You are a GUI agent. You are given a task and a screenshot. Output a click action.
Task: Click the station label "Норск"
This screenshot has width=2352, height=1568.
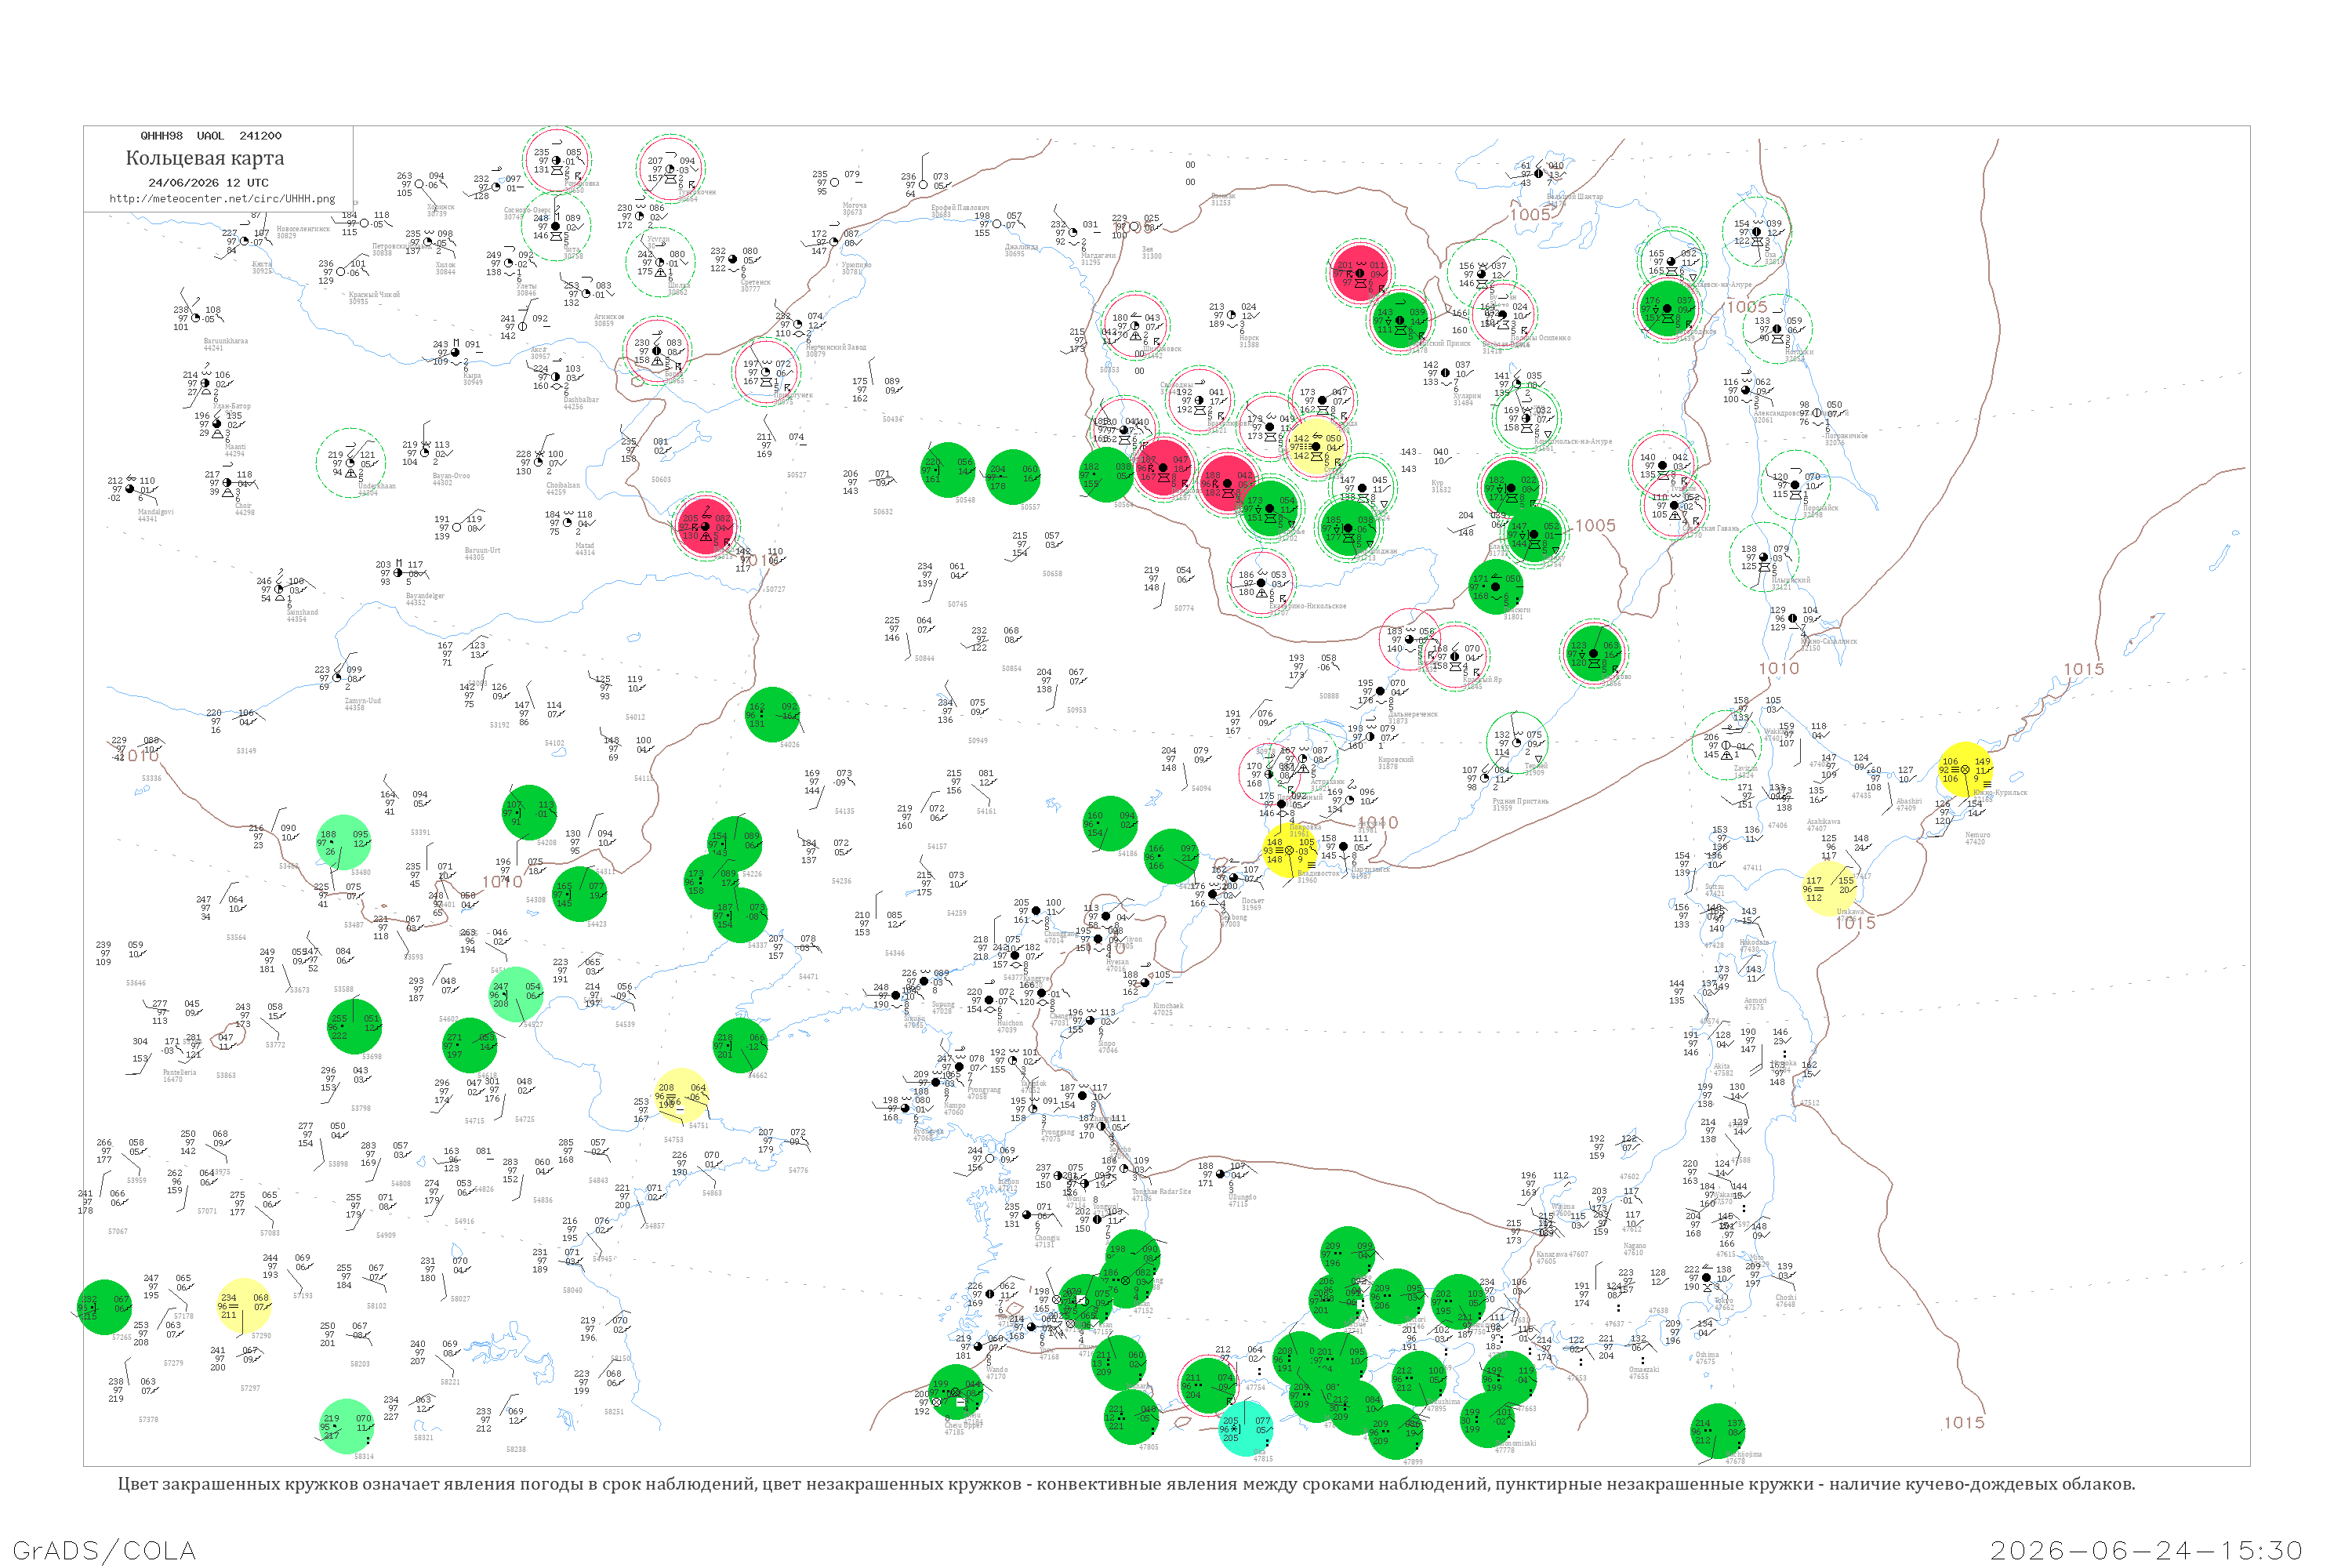click(x=1249, y=338)
